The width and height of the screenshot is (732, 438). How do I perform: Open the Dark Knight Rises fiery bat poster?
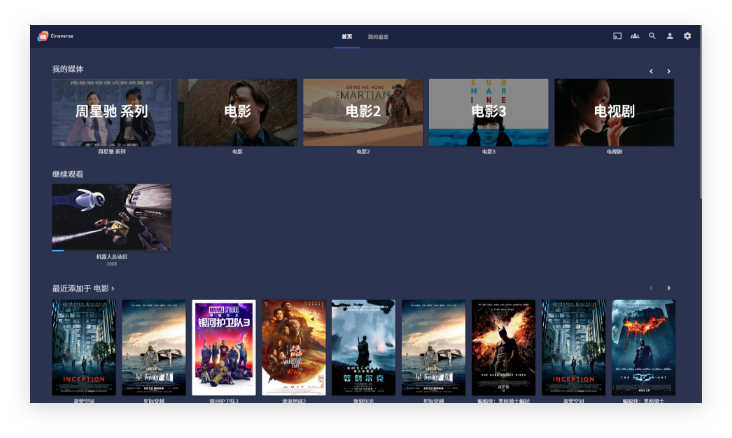504,347
